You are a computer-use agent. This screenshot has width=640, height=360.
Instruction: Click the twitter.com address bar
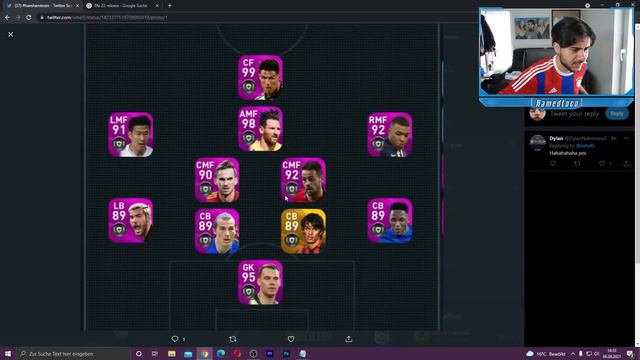click(257, 18)
